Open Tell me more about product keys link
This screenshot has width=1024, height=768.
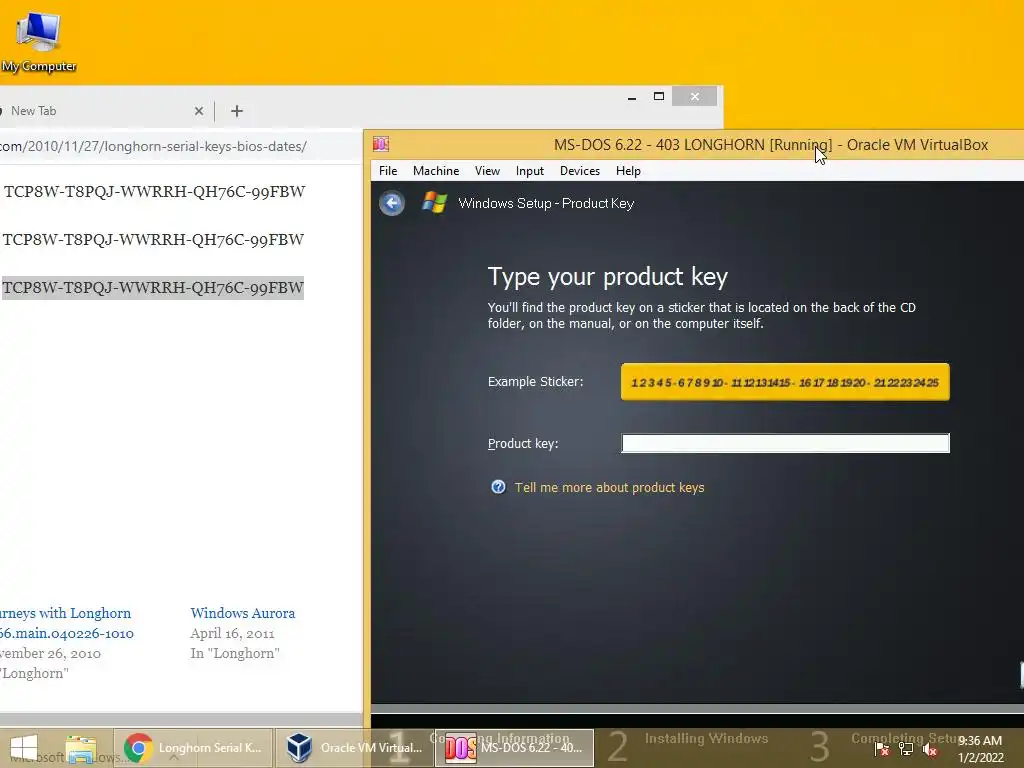coord(609,487)
